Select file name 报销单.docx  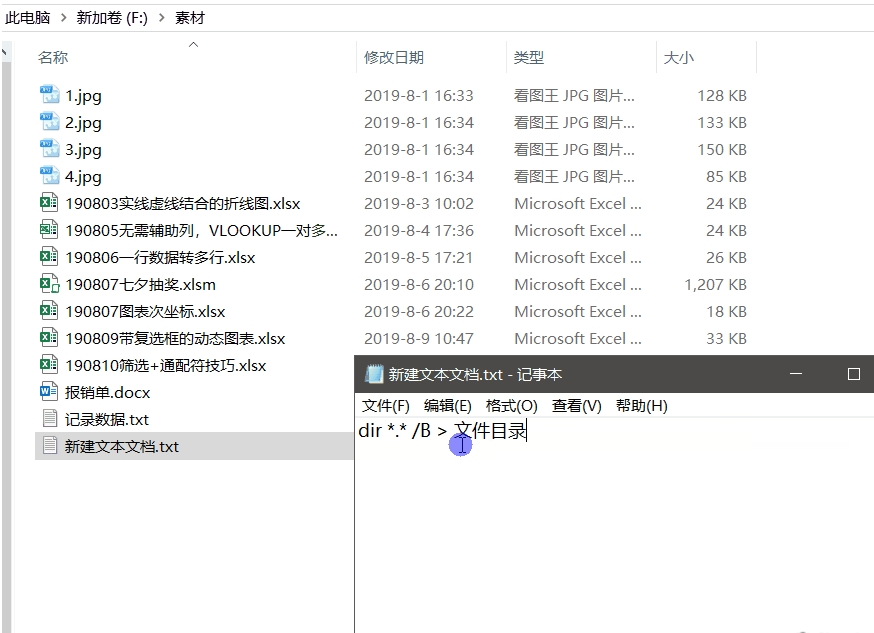tap(108, 392)
